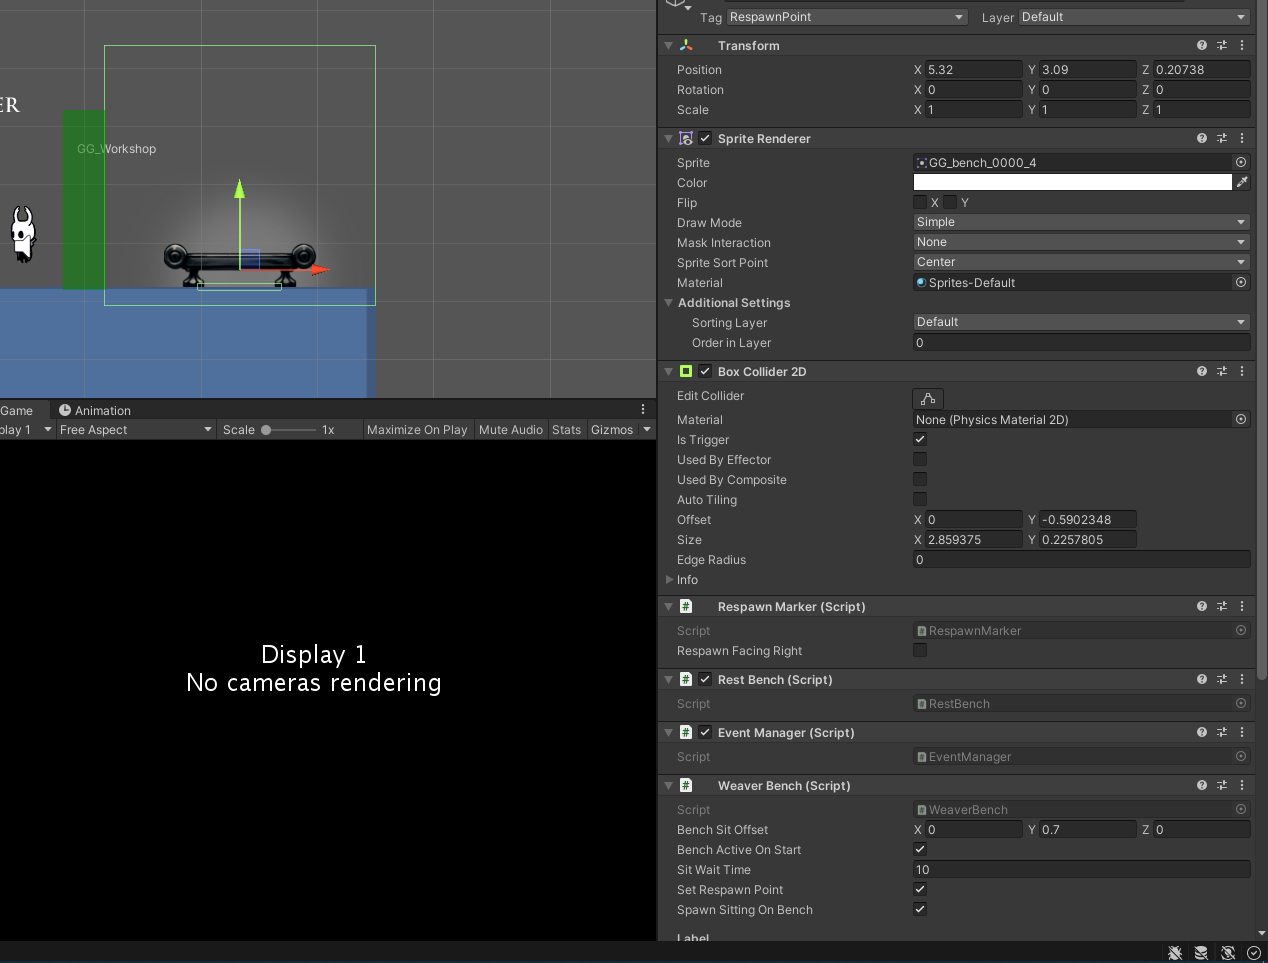Enable Used By Composite checkbox
Screen dimensions: 1268x963
pyautogui.click(x=920, y=479)
